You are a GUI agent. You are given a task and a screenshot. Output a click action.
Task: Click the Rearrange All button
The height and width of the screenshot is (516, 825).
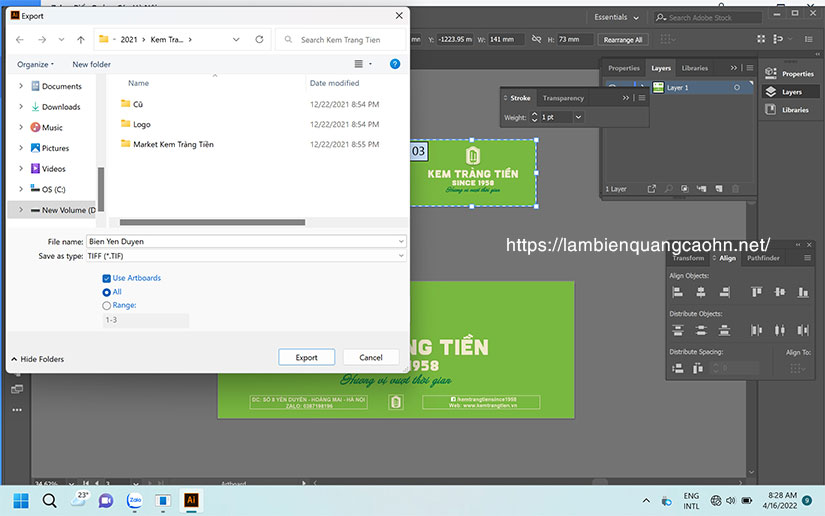pos(623,39)
